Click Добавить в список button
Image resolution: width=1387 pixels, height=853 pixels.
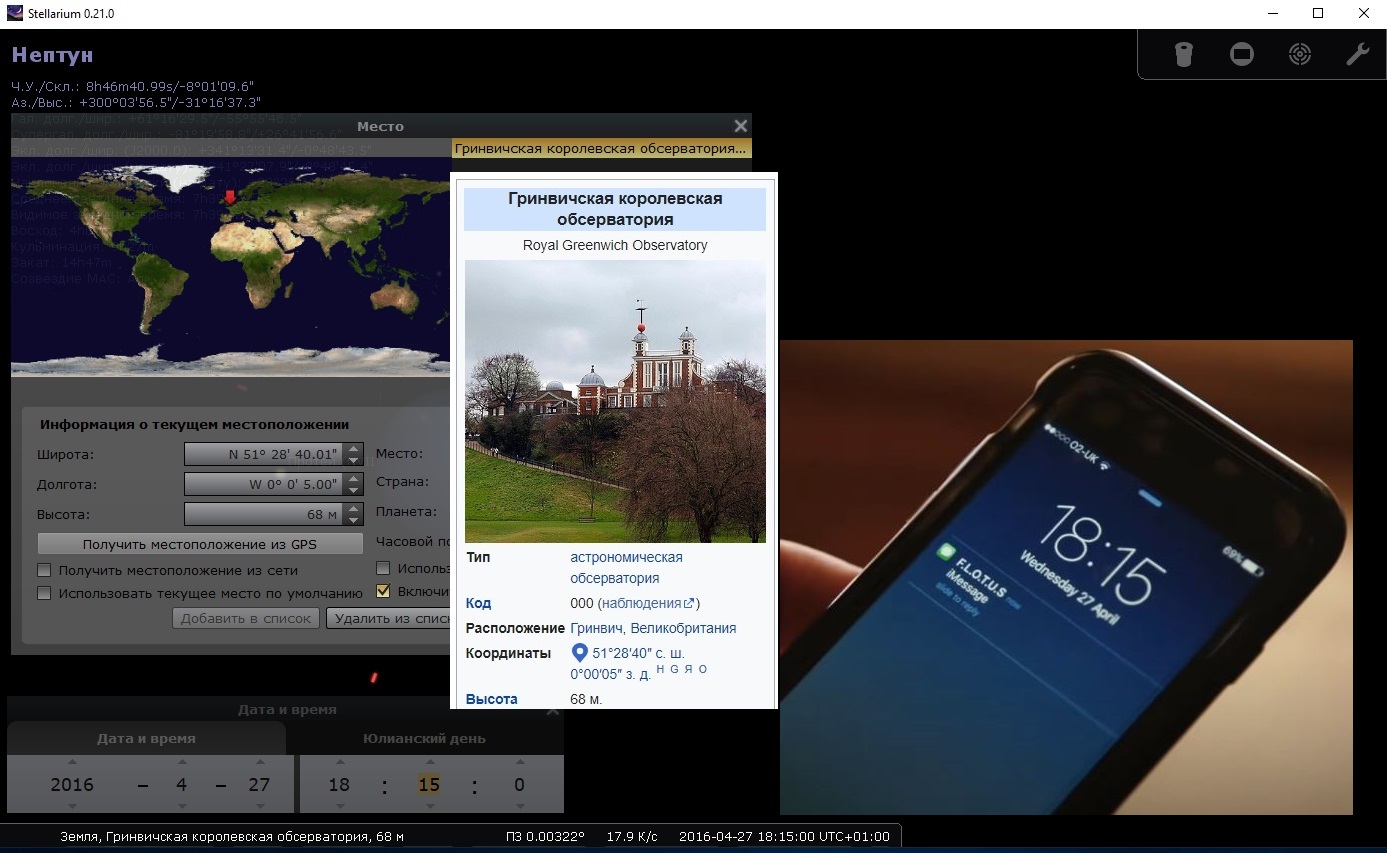(x=246, y=618)
